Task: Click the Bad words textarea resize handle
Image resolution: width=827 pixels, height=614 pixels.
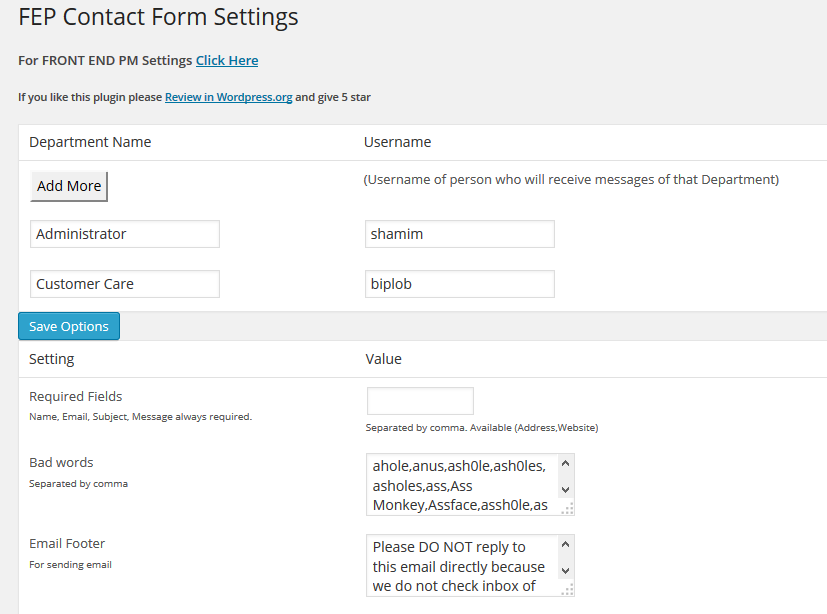Action: 568,509
